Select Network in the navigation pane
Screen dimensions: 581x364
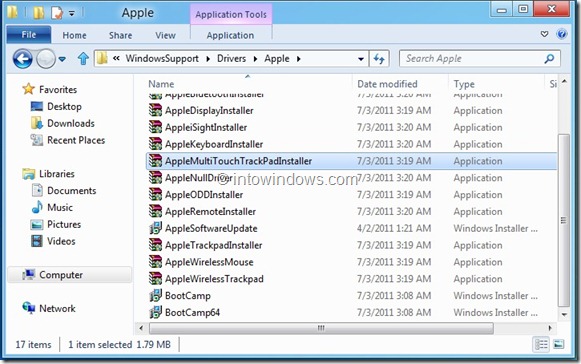pos(57,308)
